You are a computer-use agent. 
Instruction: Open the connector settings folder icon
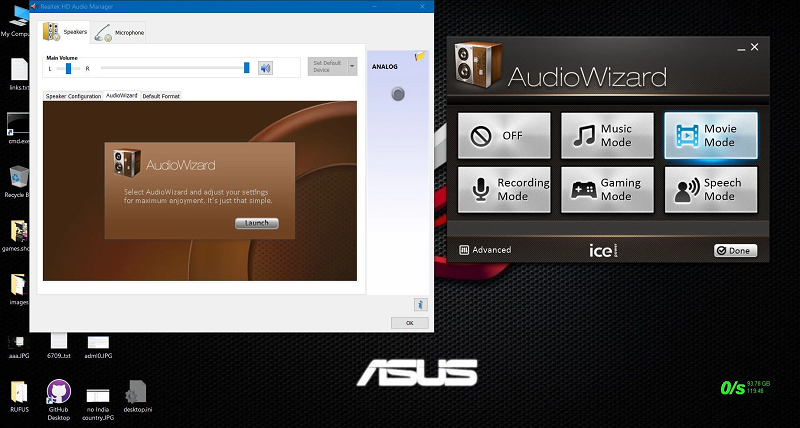click(420, 56)
